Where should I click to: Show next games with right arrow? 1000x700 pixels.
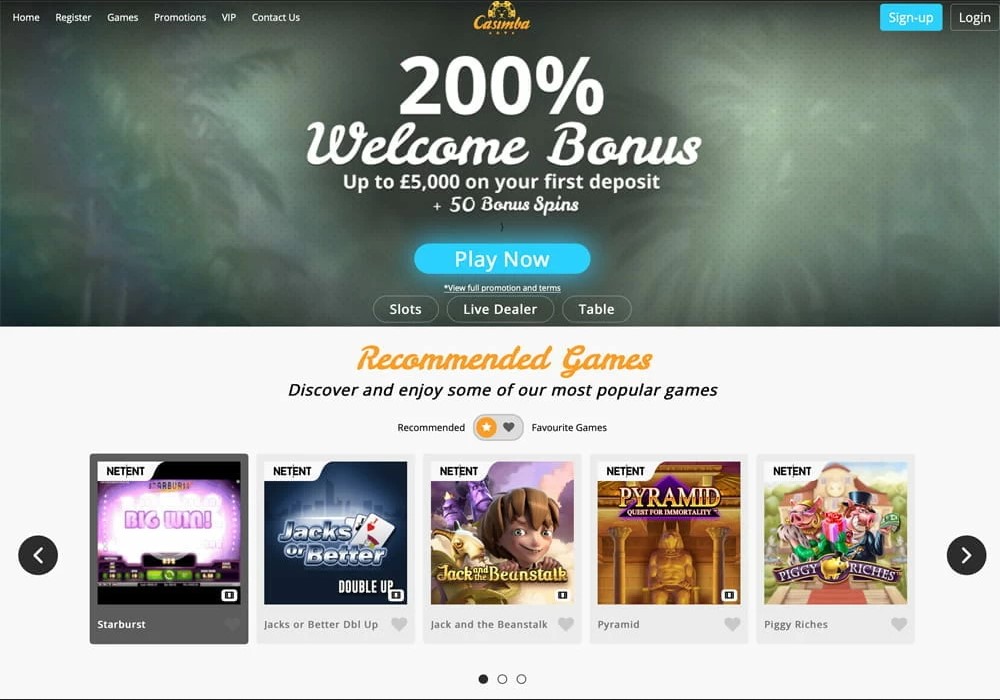[x=966, y=555]
